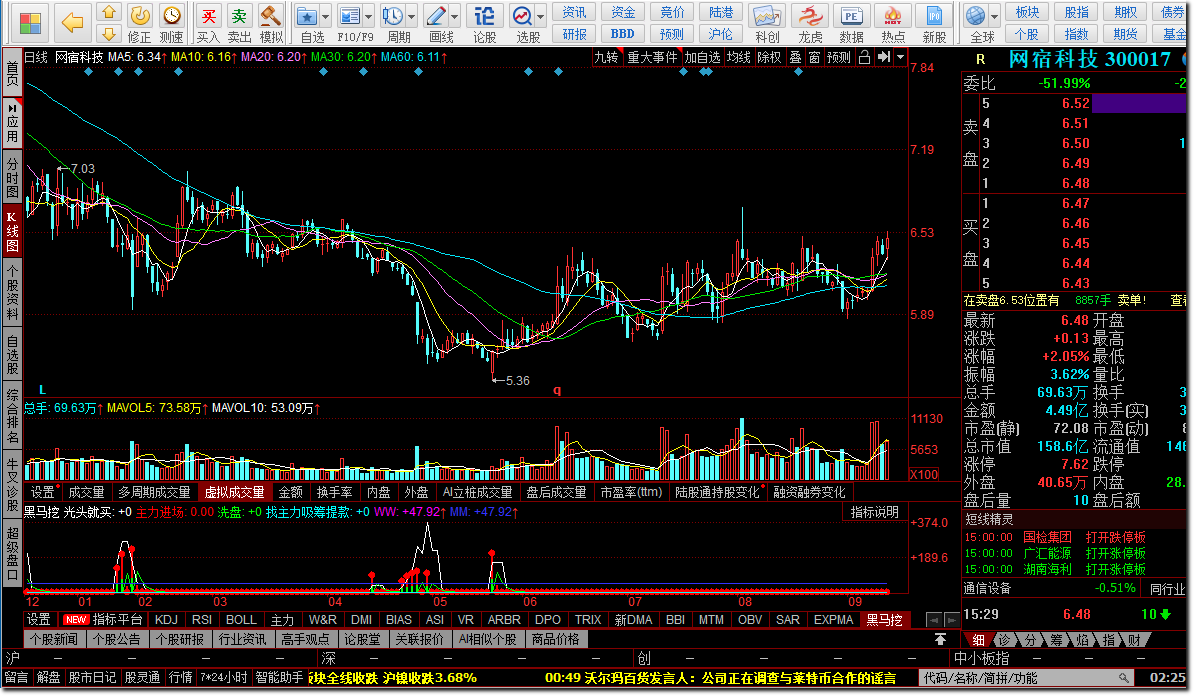
Task: Open the 模拟 gavel simulation icon
Action: click(271, 15)
